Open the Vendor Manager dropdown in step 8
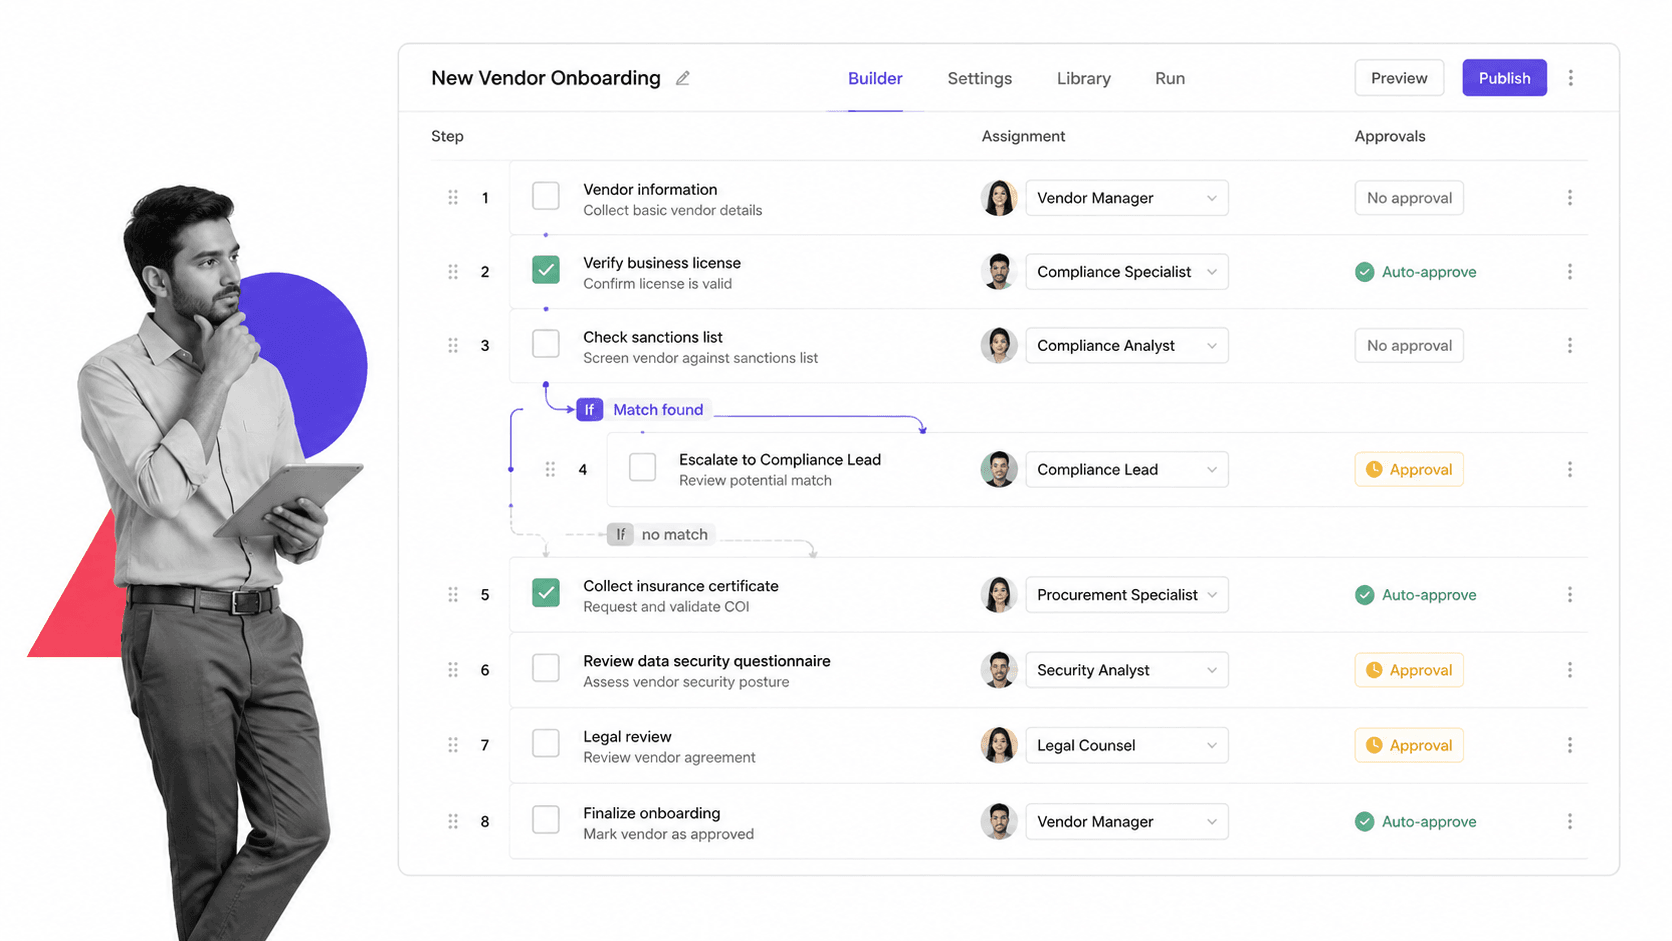1672x941 pixels. pos(1127,821)
